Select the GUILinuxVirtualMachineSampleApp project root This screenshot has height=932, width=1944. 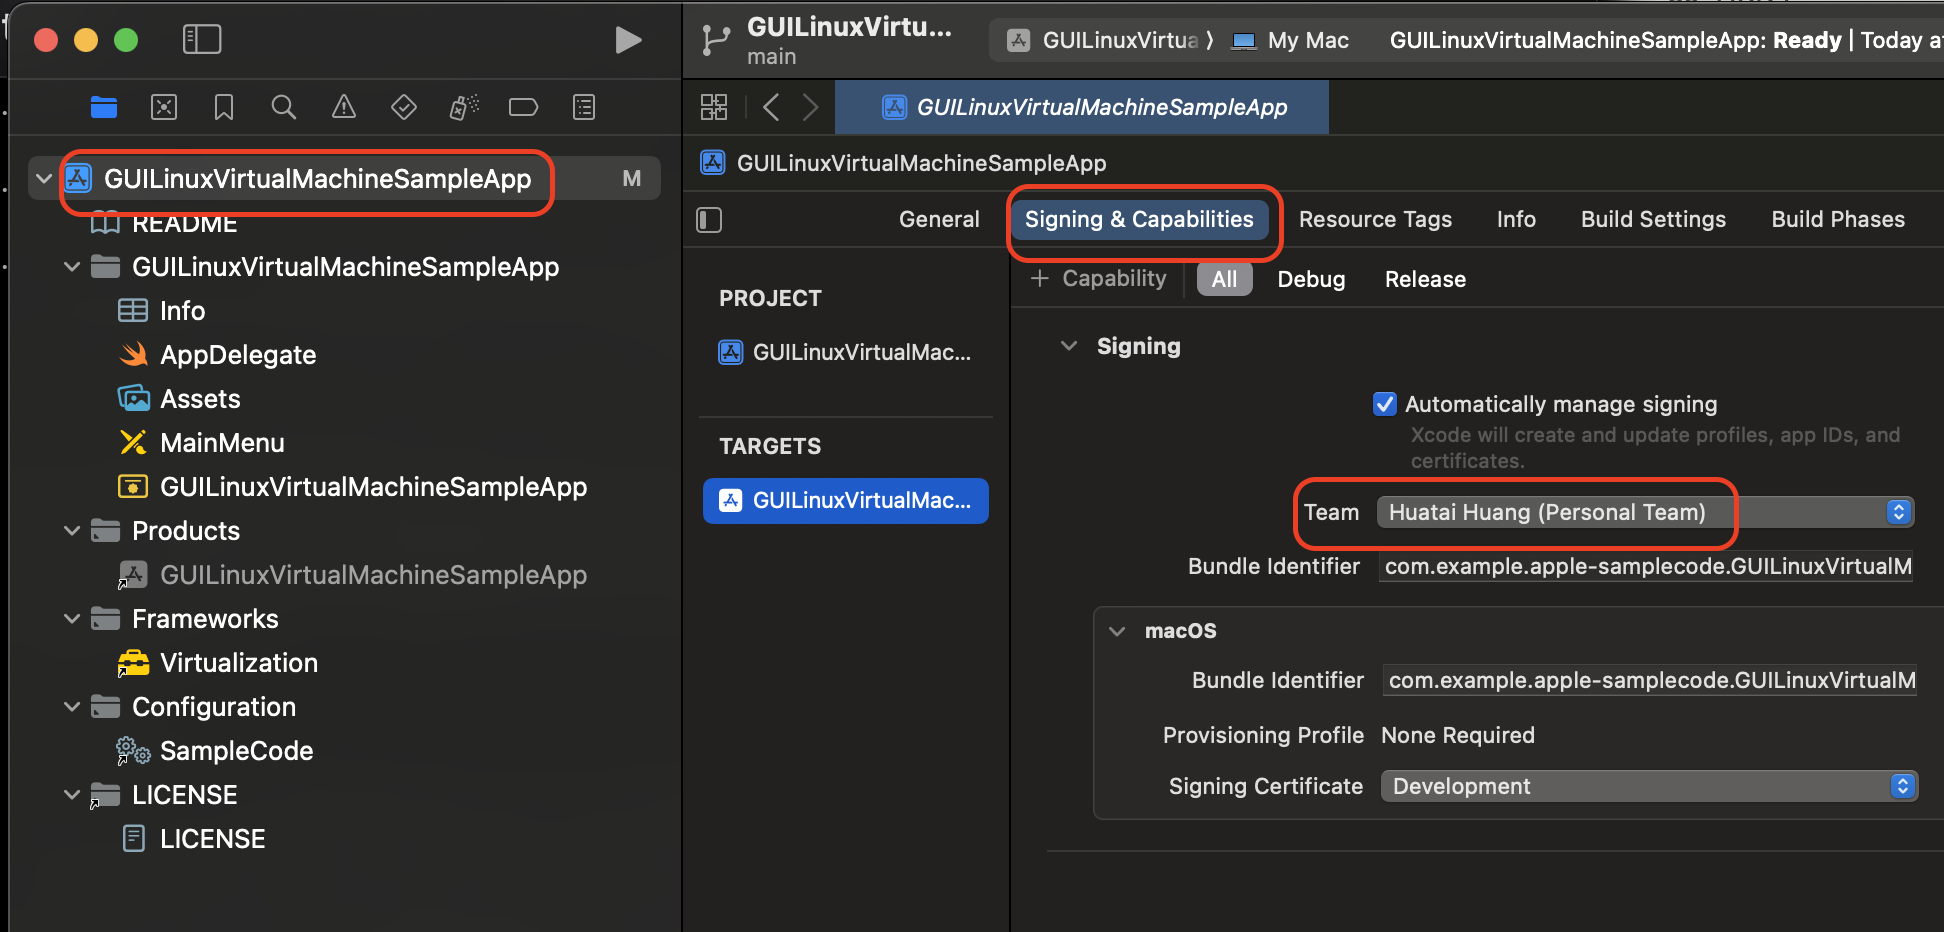click(344, 179)
